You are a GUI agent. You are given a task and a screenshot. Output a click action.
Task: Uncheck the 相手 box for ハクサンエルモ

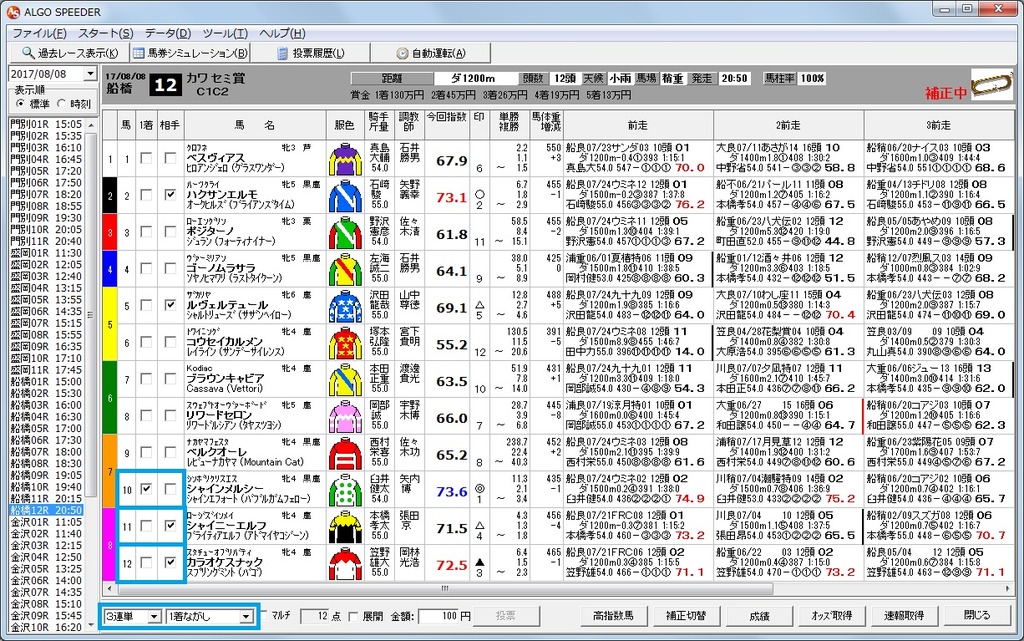pos(170,195)
